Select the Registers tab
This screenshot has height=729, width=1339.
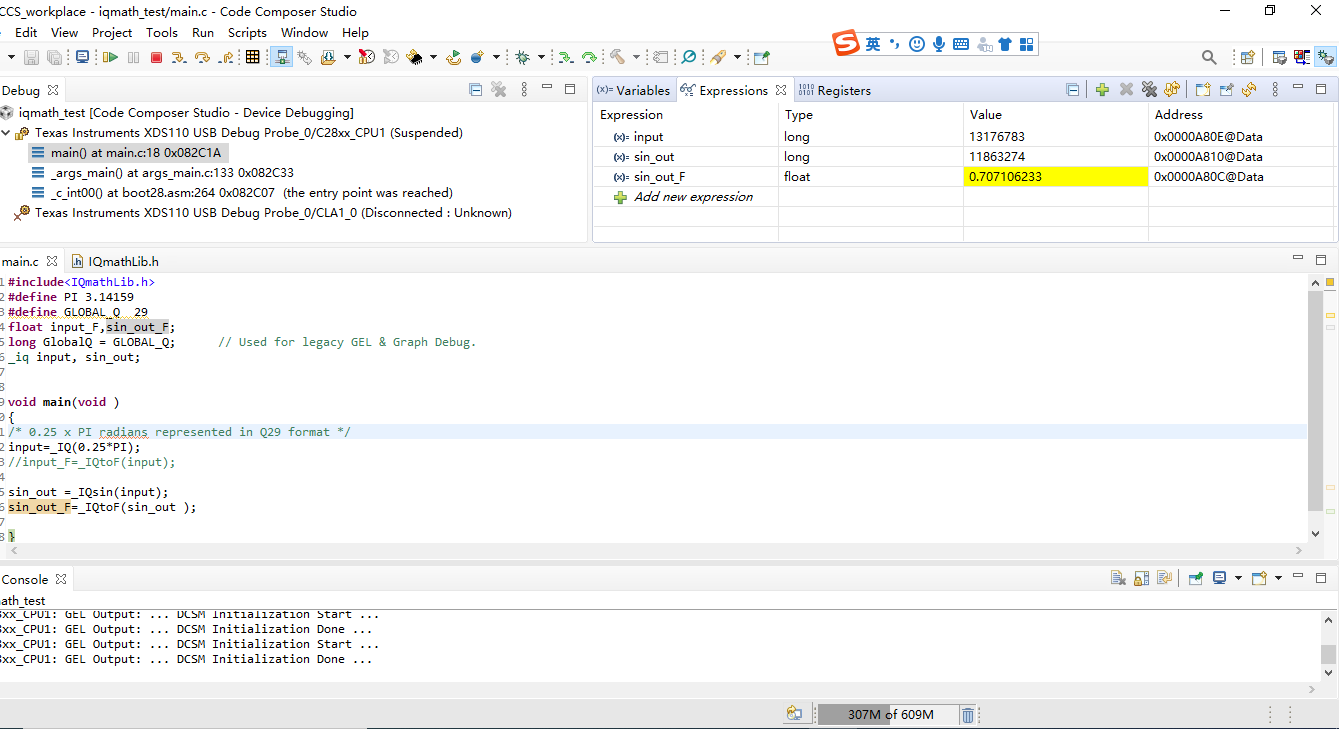pyautogui.click(x=843, y=89)
